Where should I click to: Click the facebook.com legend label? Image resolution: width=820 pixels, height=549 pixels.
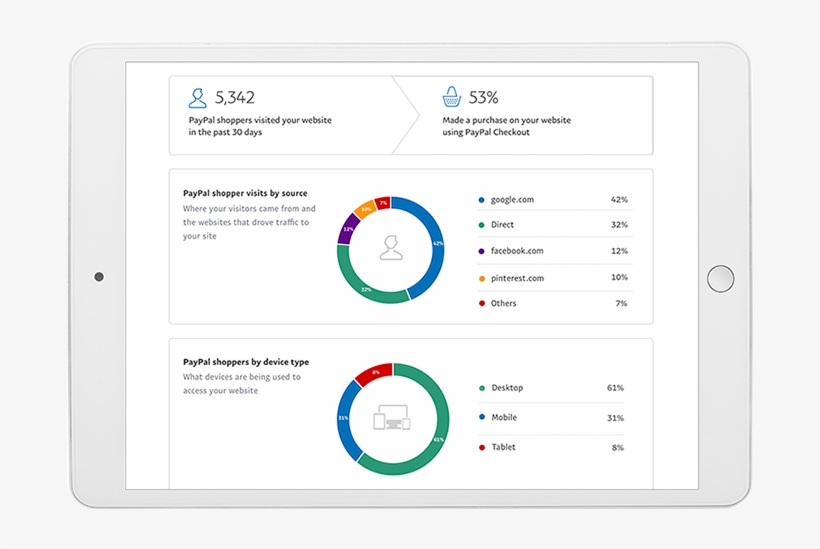(x=517, y=251)
